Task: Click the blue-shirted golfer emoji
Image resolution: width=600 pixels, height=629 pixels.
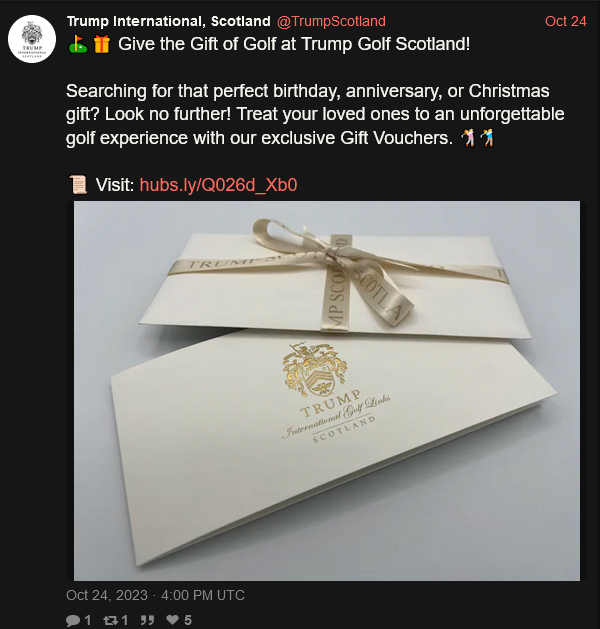Action: [x=487, y=138]
